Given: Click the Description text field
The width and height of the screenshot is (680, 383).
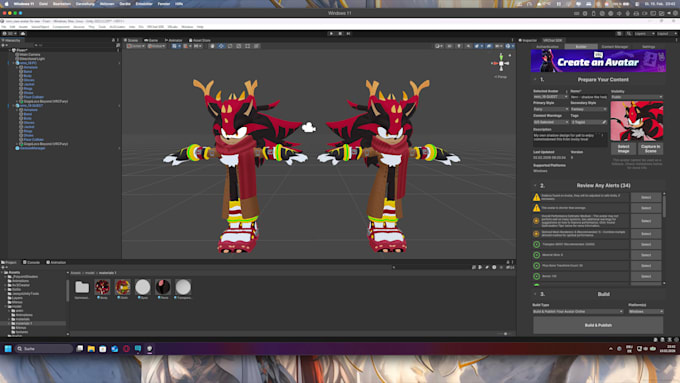Looking at the screenshot, I should coord(569,139).
